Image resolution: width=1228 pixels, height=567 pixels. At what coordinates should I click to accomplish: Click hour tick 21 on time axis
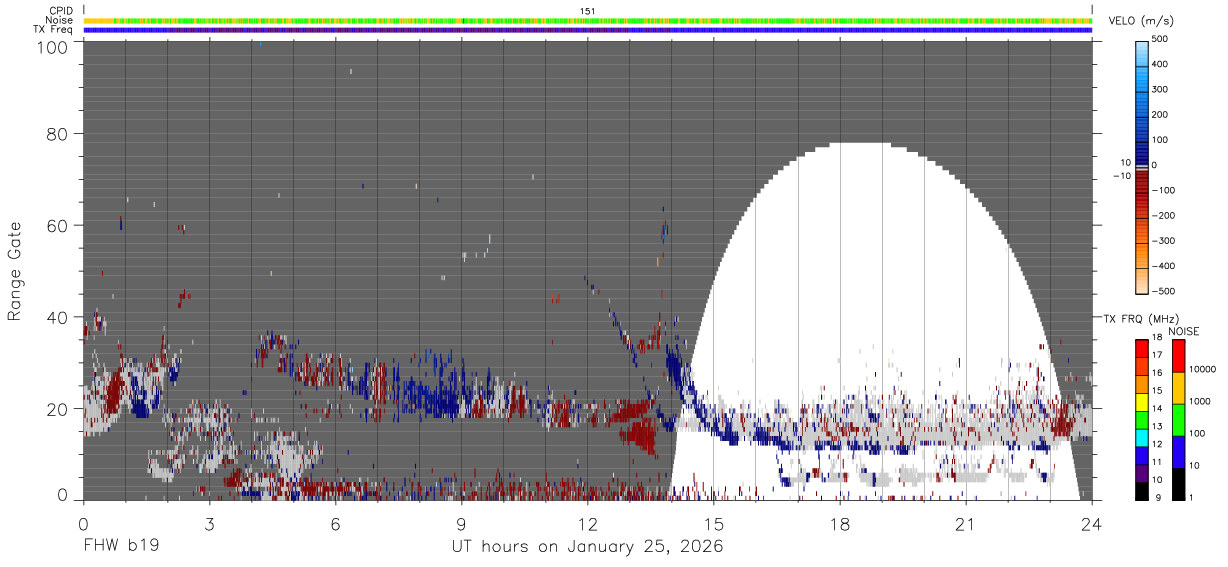point(966,524)
